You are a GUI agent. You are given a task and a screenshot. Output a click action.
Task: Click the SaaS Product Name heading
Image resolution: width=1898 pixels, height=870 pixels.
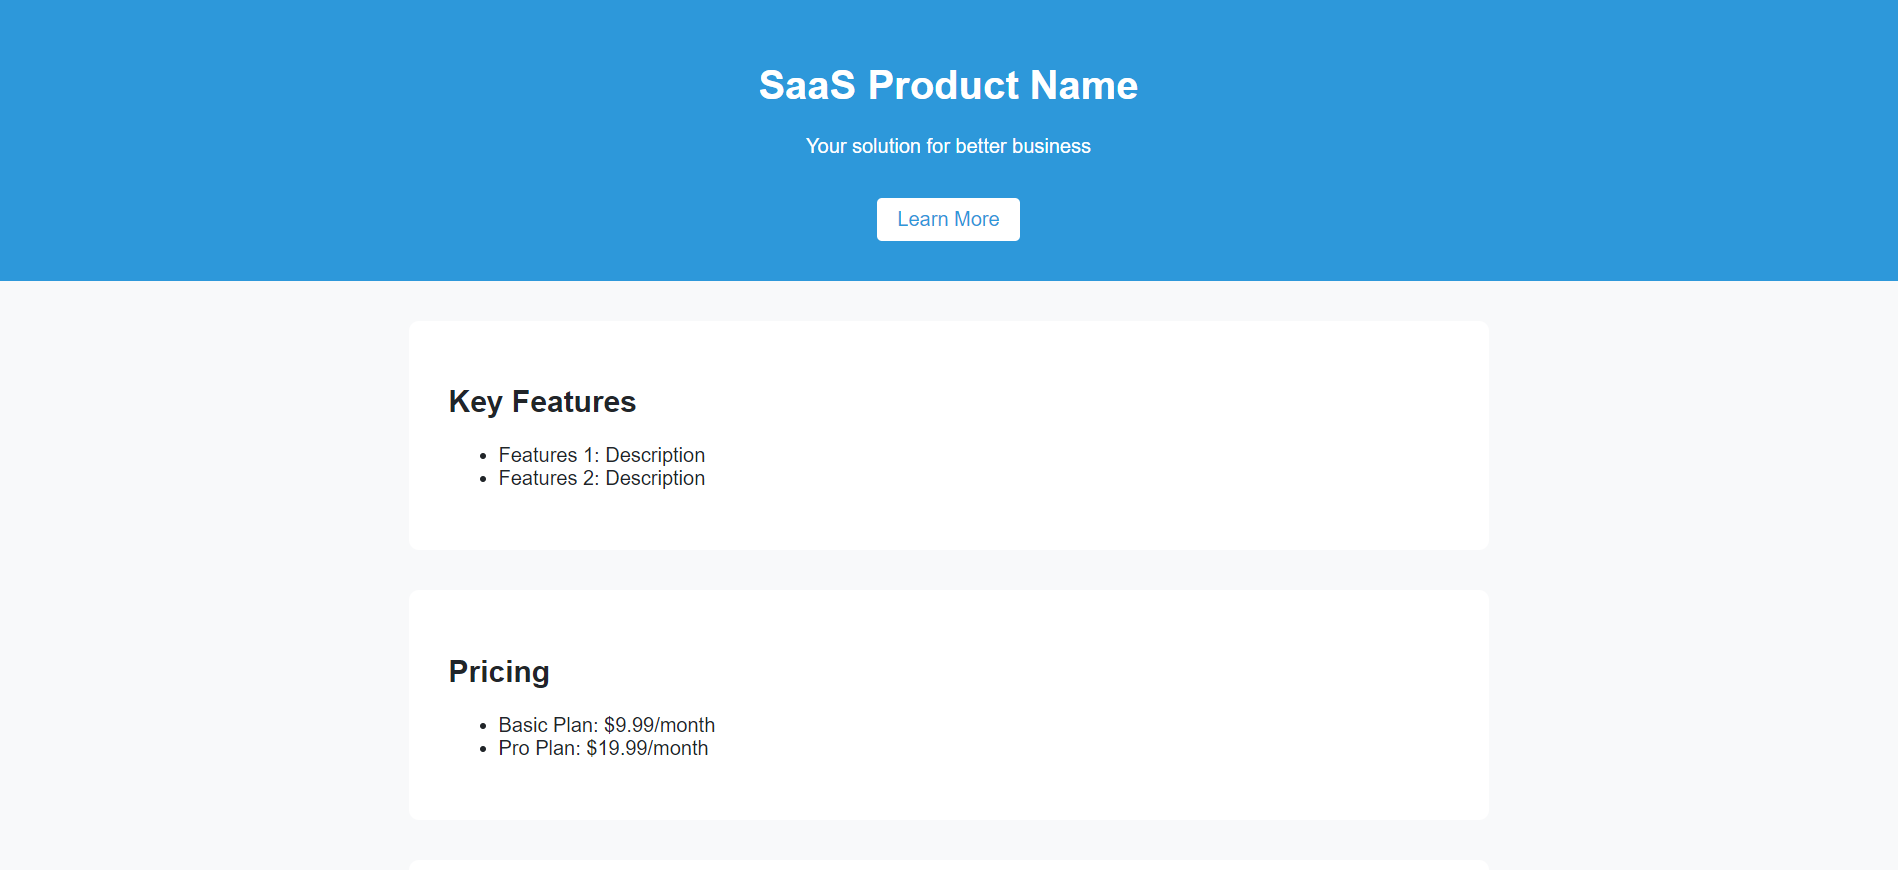tap(948, 85)
